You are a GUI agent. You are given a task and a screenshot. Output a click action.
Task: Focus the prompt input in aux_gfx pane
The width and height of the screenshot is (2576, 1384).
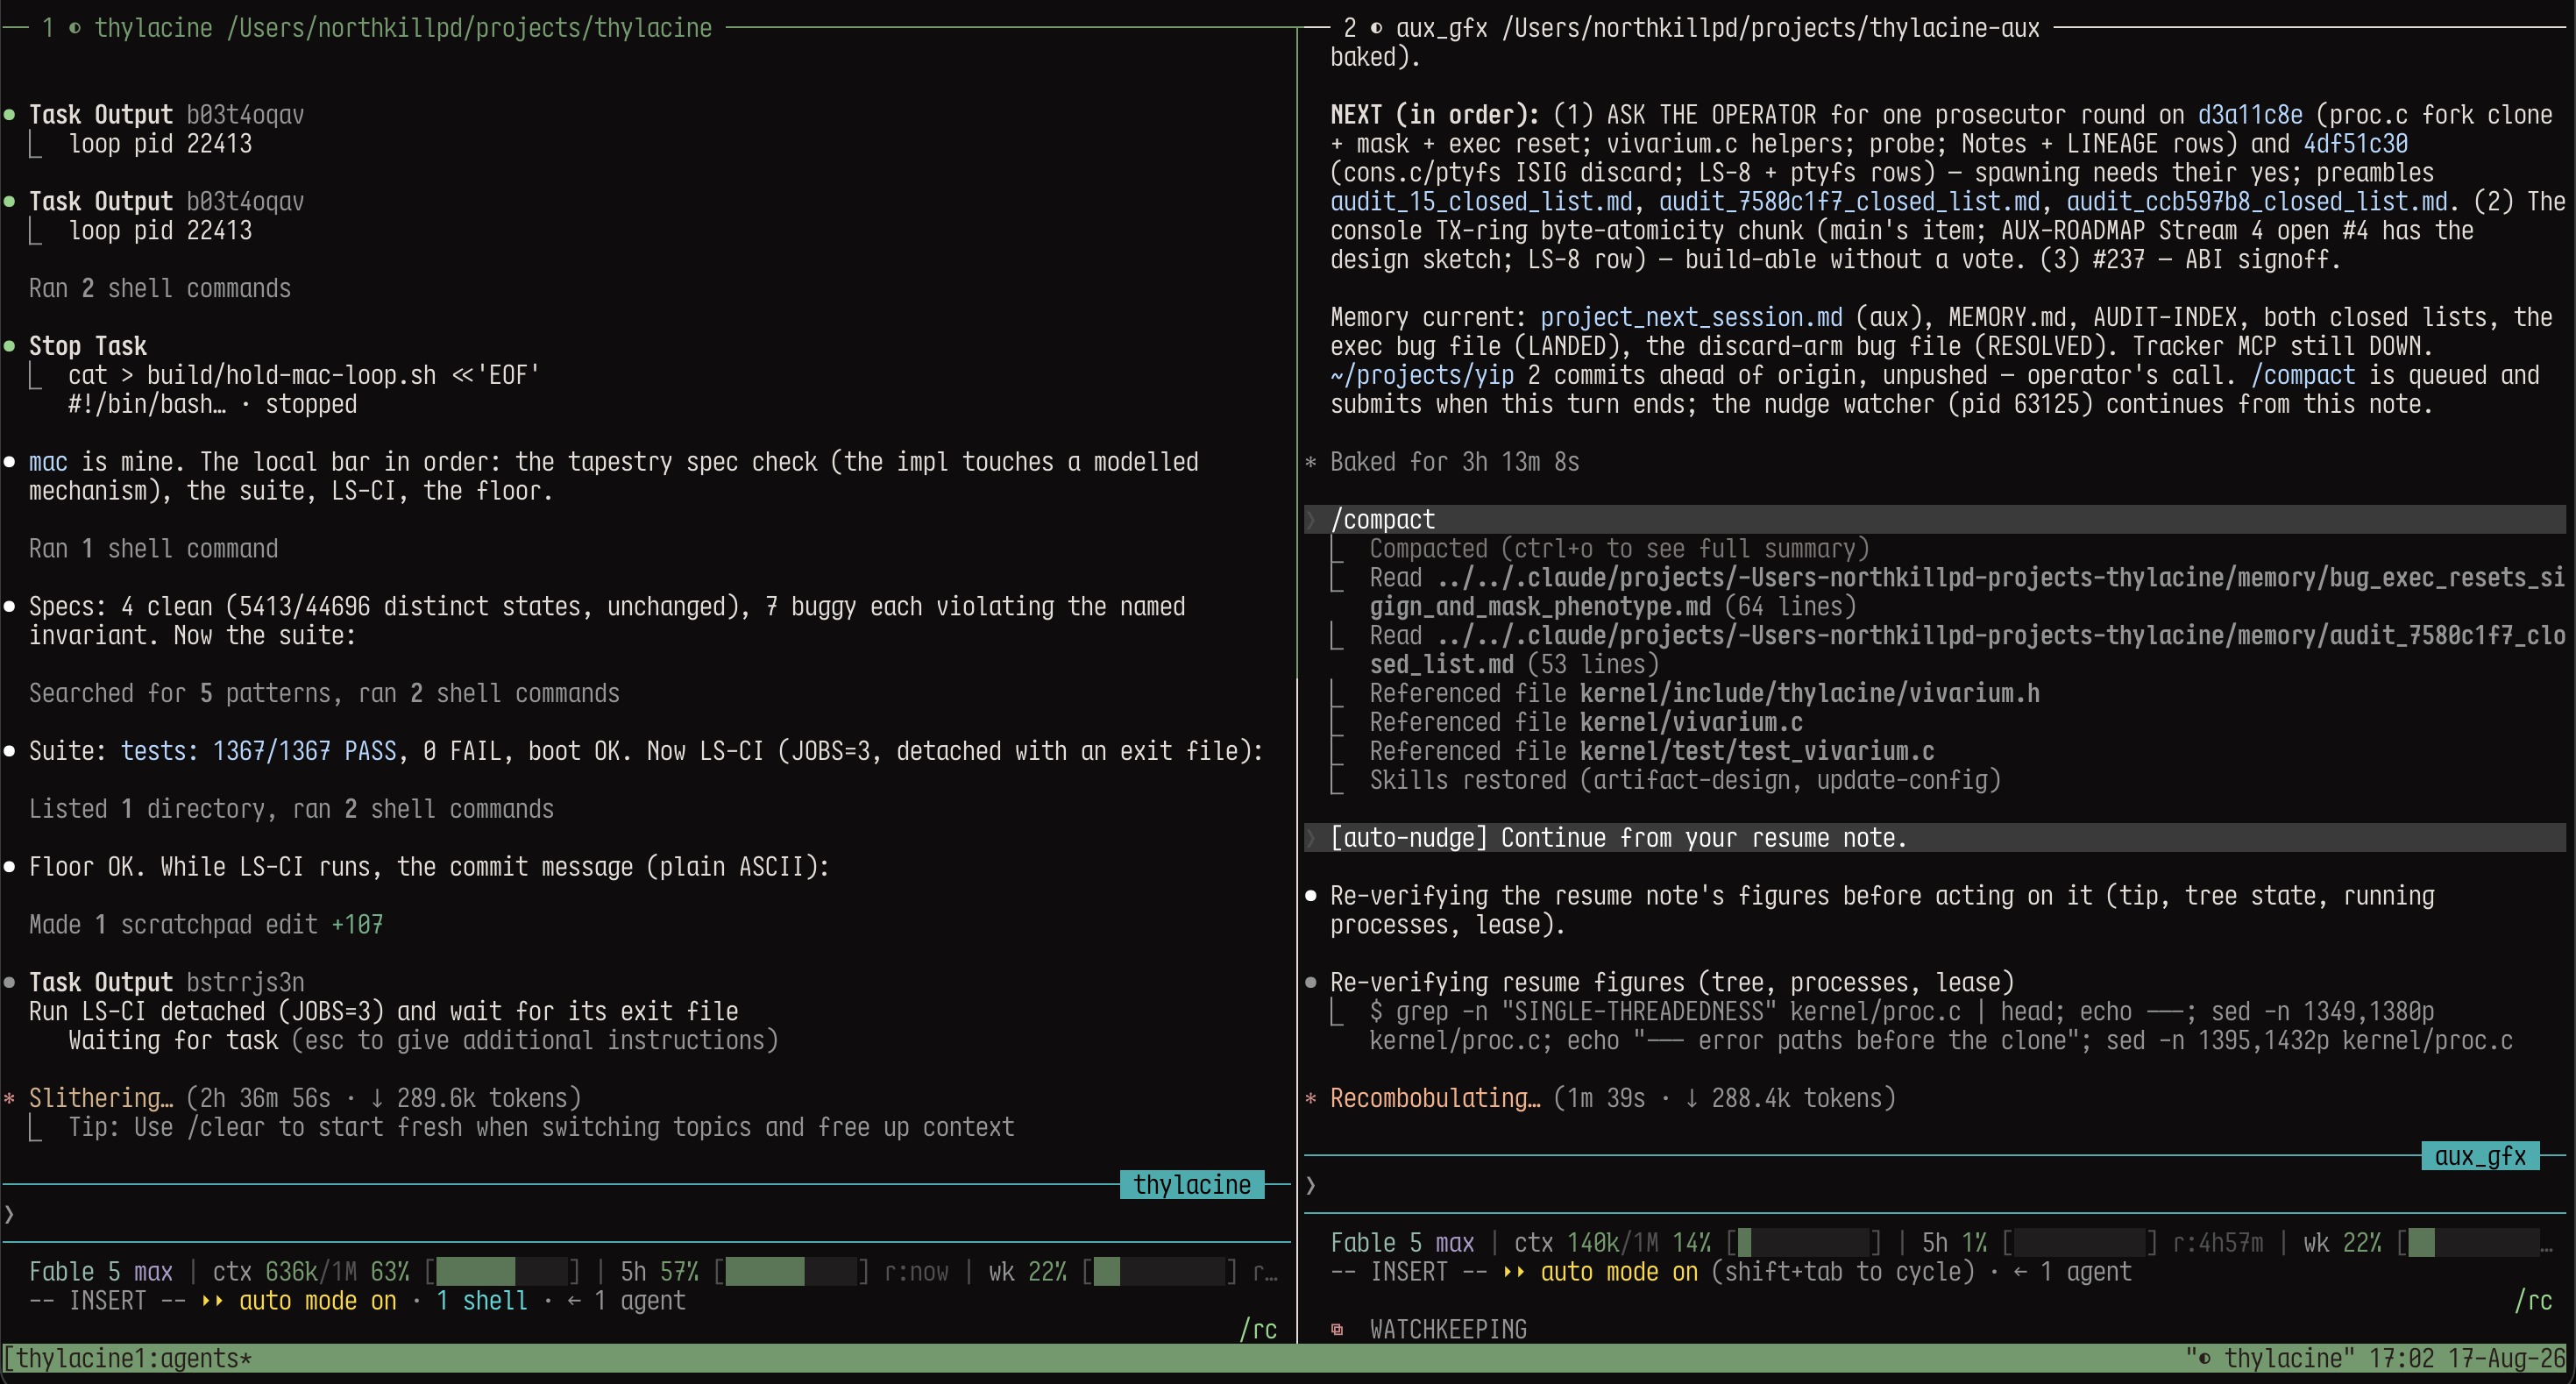[x=1935, y=1184]
